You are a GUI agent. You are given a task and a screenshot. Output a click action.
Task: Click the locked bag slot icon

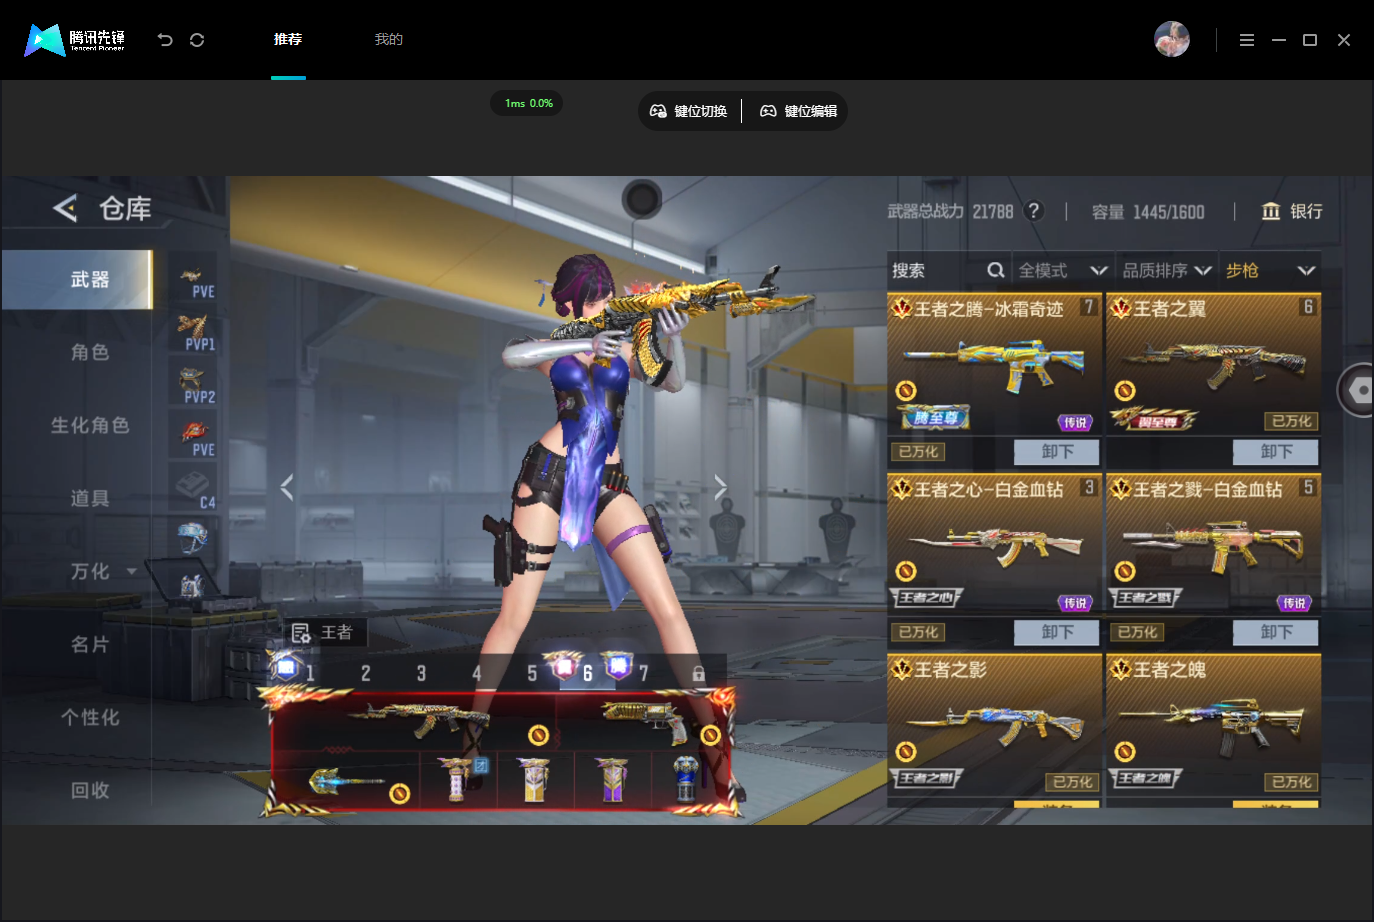pyautogui.click(x=699, y=673)
